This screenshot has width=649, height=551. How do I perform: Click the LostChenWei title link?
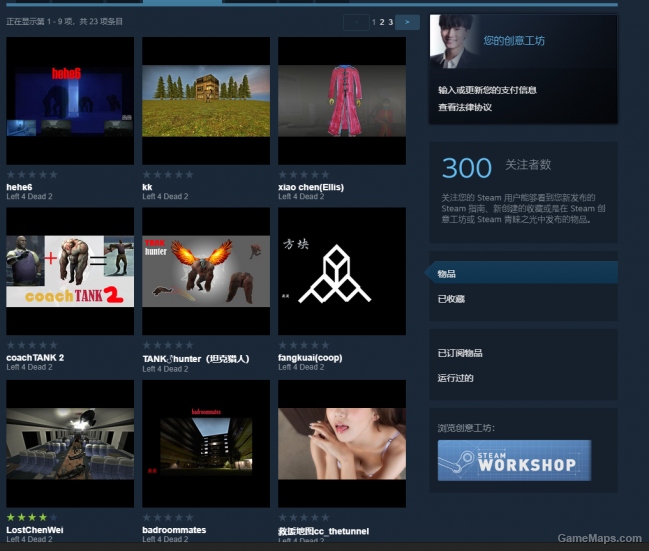coord(35,530)
